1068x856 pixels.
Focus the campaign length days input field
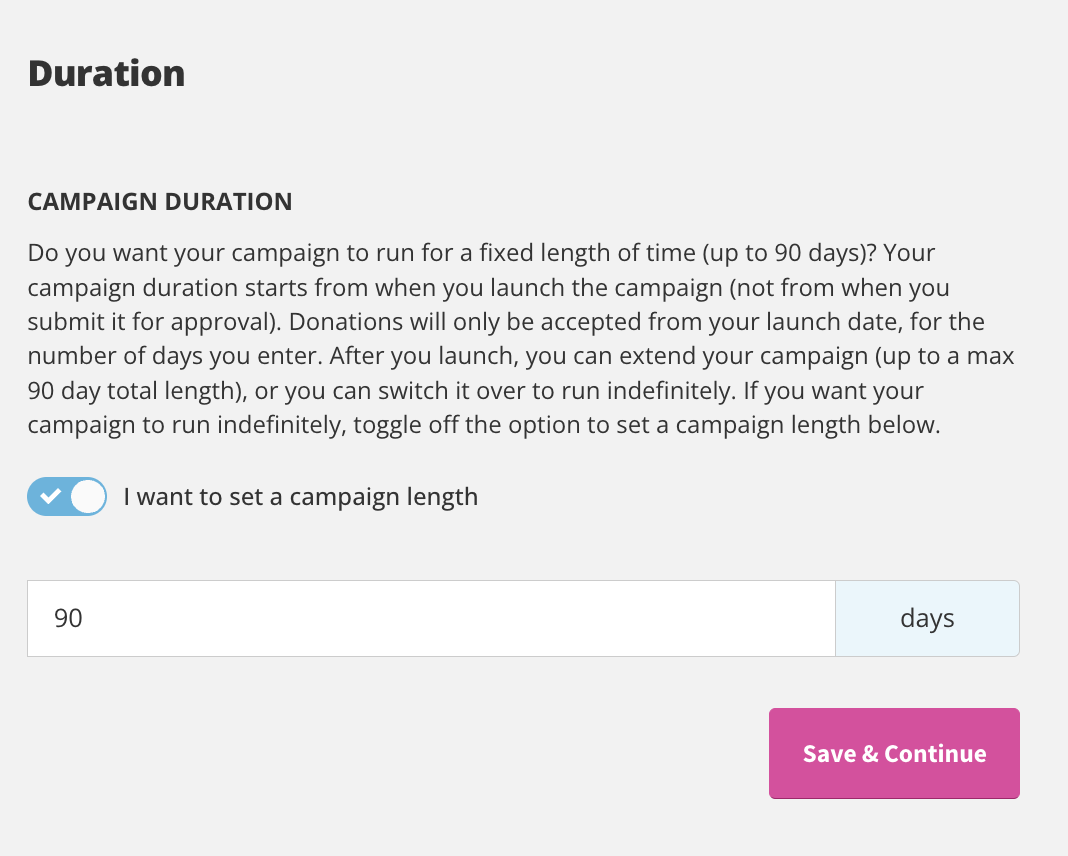pyautogui.click(x=431, y=618)
